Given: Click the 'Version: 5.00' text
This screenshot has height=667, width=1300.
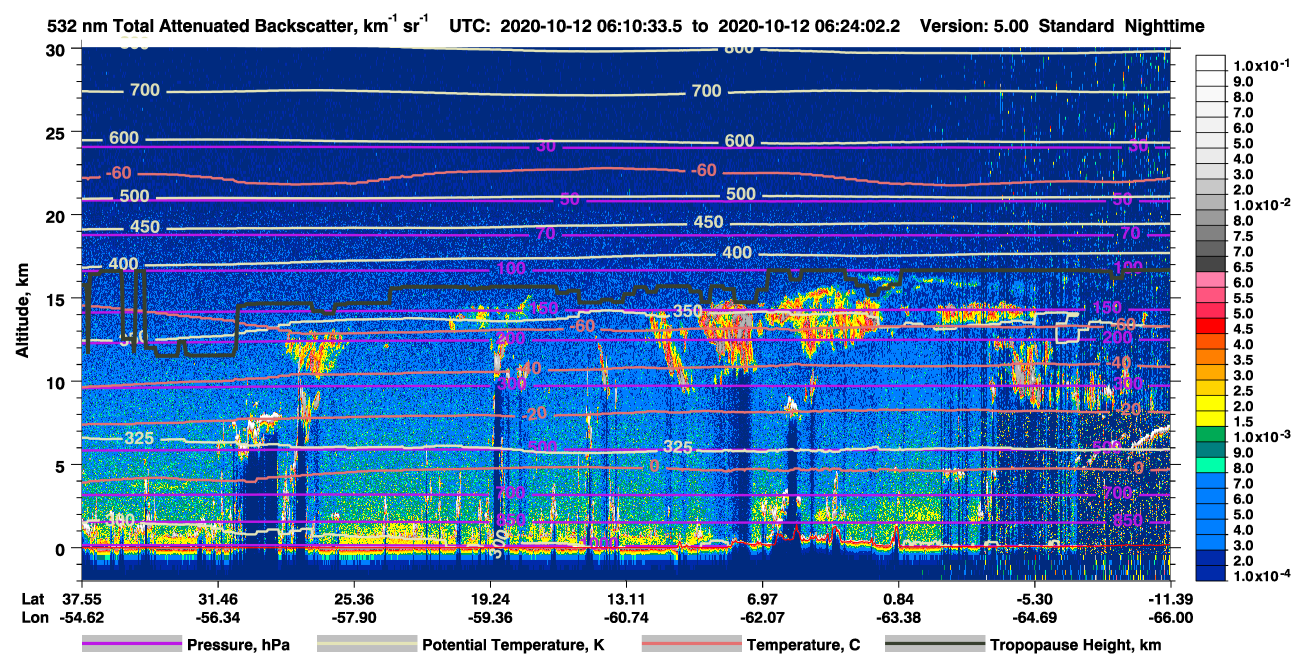Looking at the screenshot, I should click(973, 27).
